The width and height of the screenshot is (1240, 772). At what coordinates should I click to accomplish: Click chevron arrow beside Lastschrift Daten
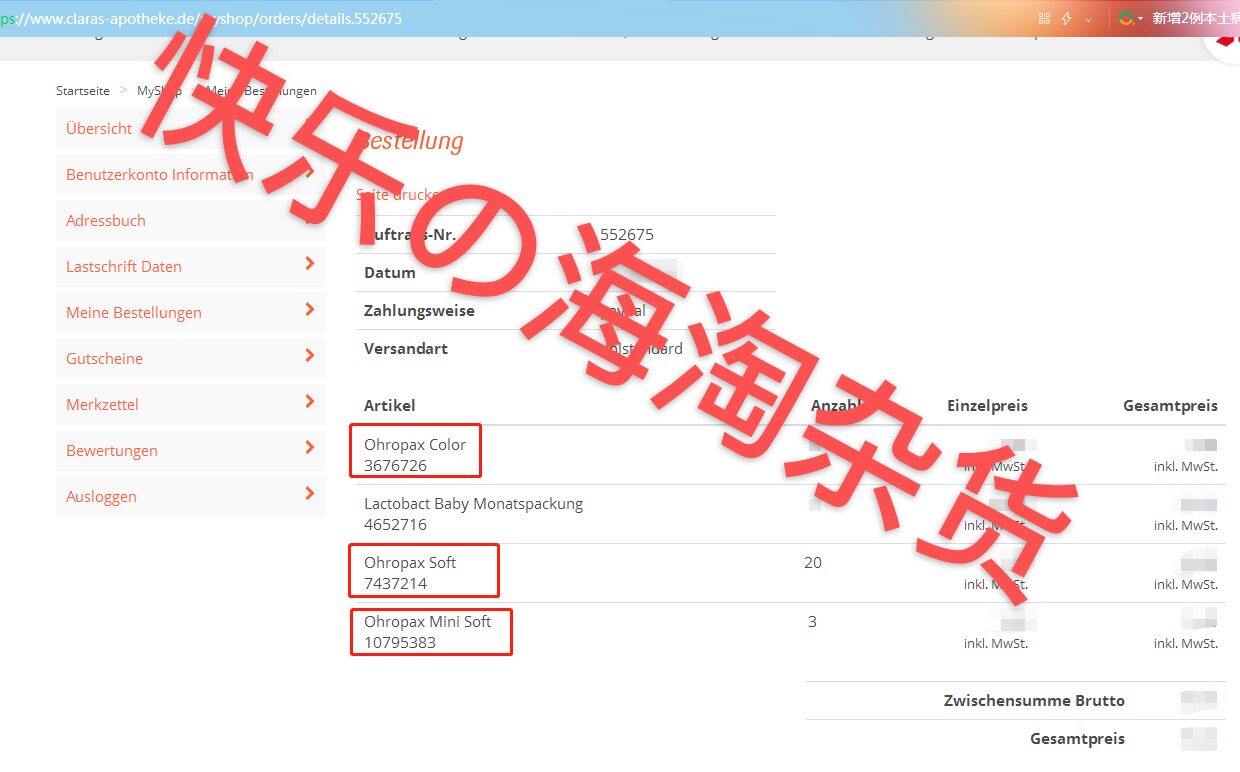pos(309,264)
